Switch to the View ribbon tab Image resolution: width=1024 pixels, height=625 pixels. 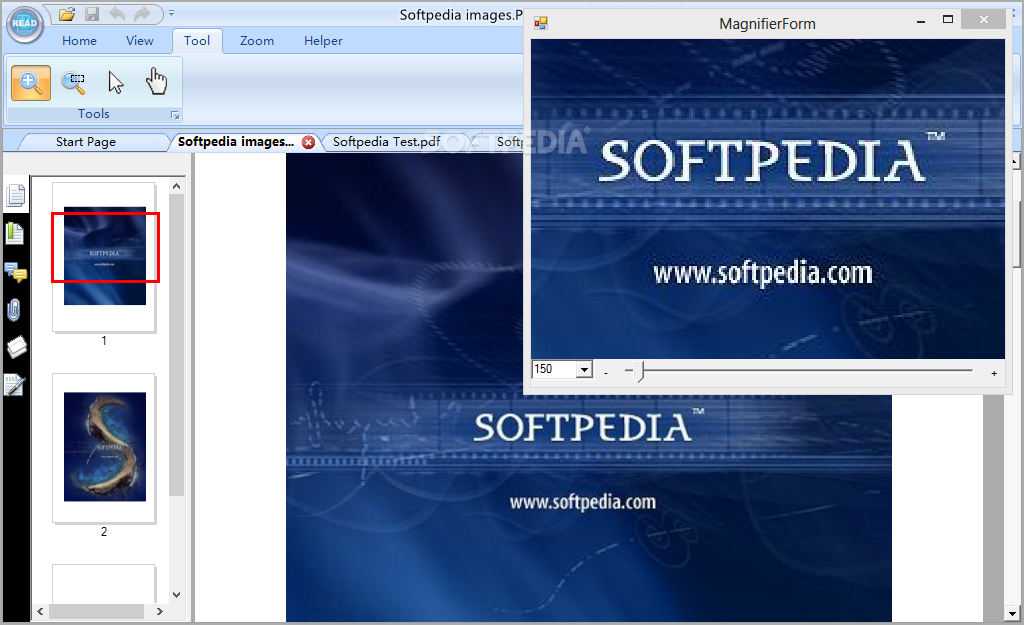pos(139,40)
